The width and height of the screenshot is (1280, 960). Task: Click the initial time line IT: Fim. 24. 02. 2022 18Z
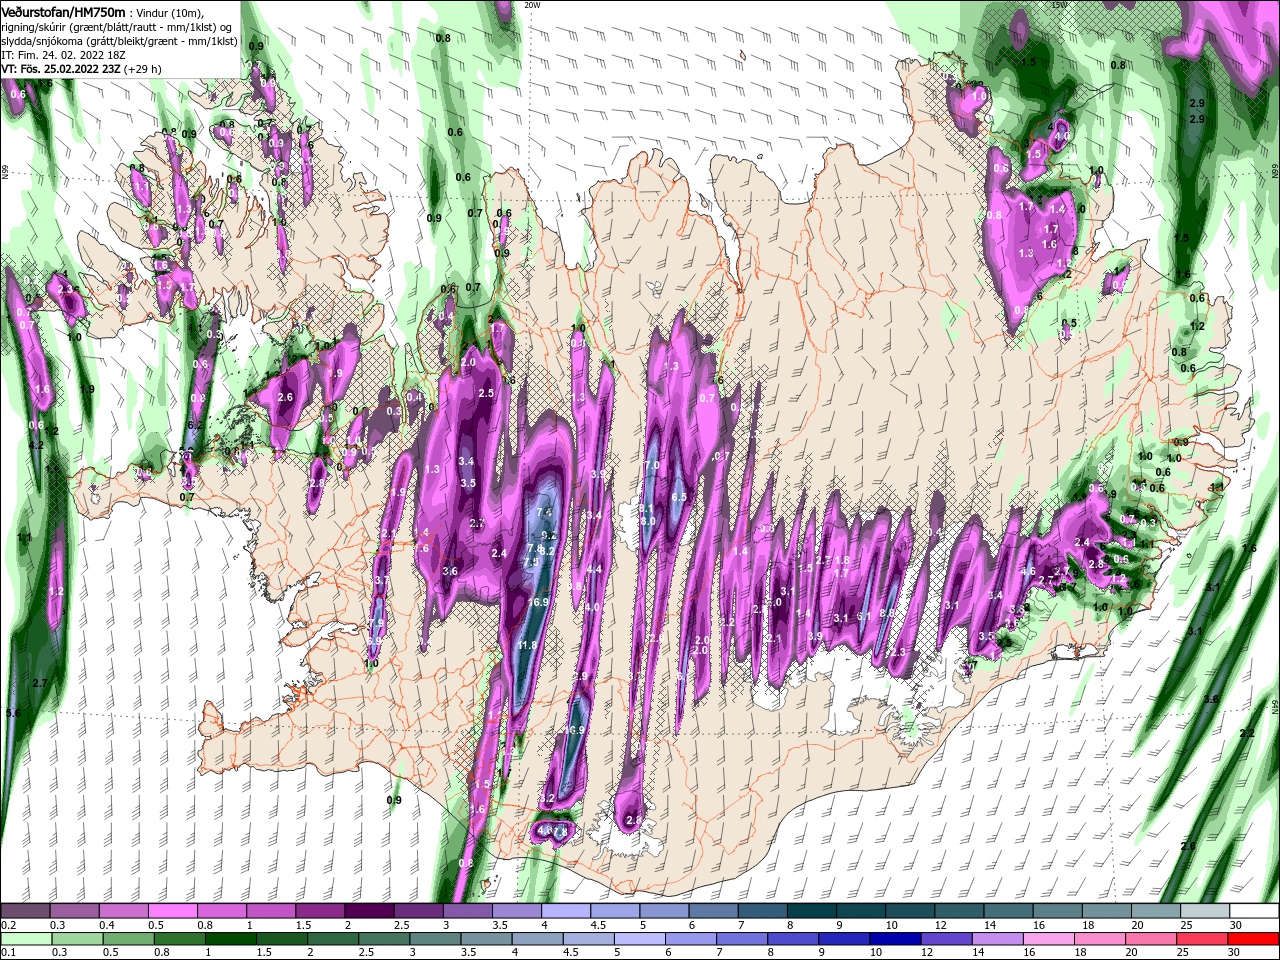click(x=63, y=55)
